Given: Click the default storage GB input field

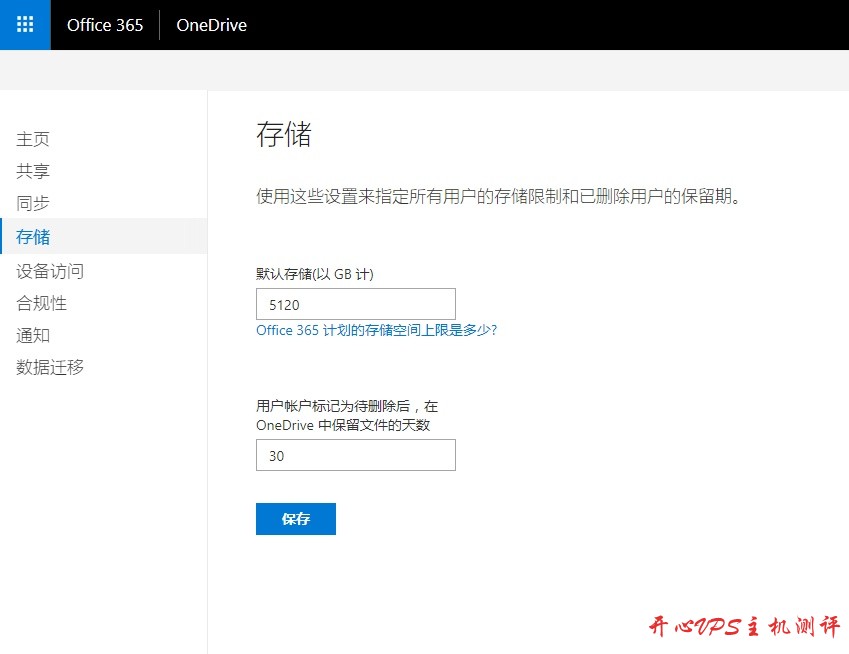Looking at the screenshot, I should (x=355, y=304).
